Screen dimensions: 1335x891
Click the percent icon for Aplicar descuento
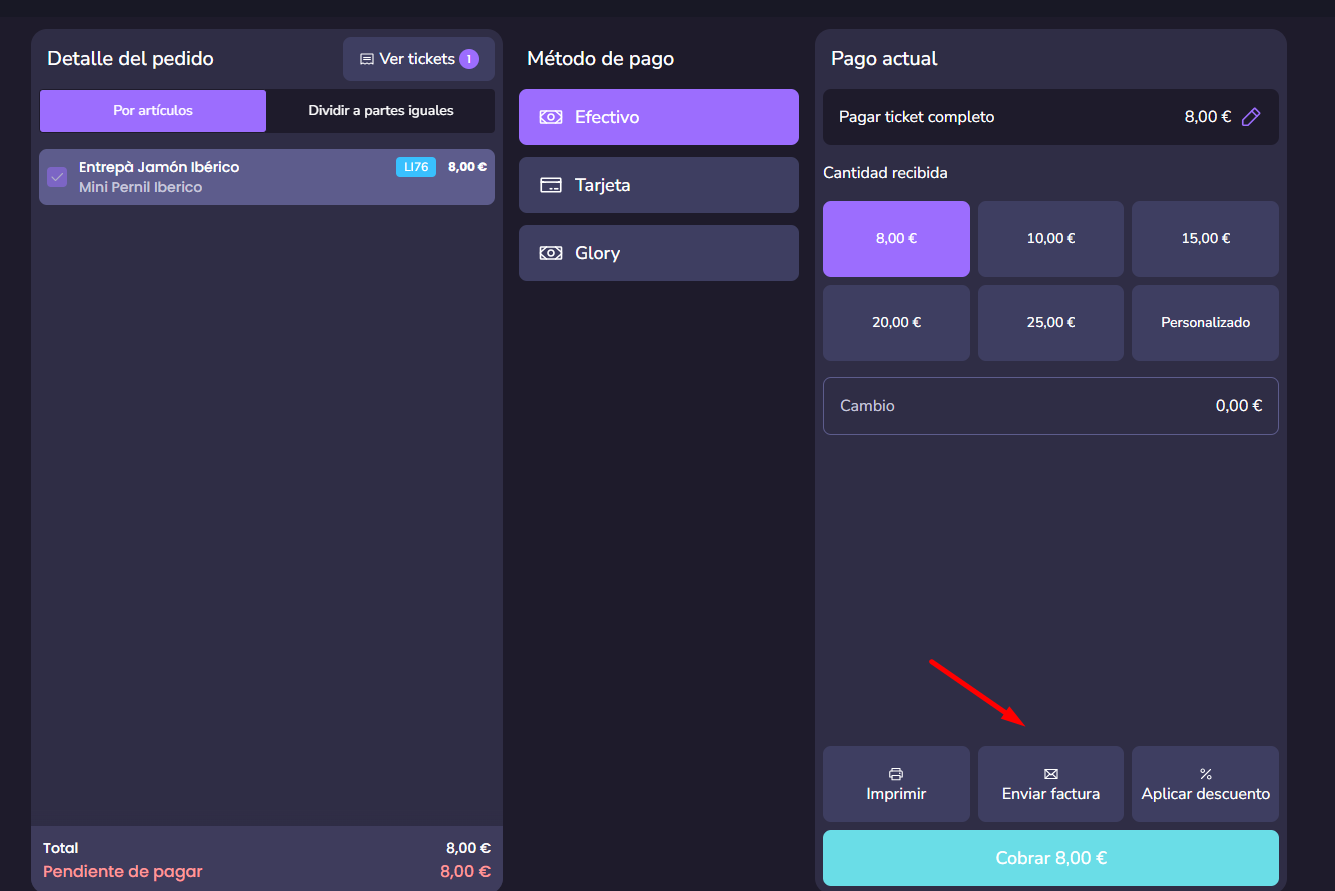[x=1205, y=774]
